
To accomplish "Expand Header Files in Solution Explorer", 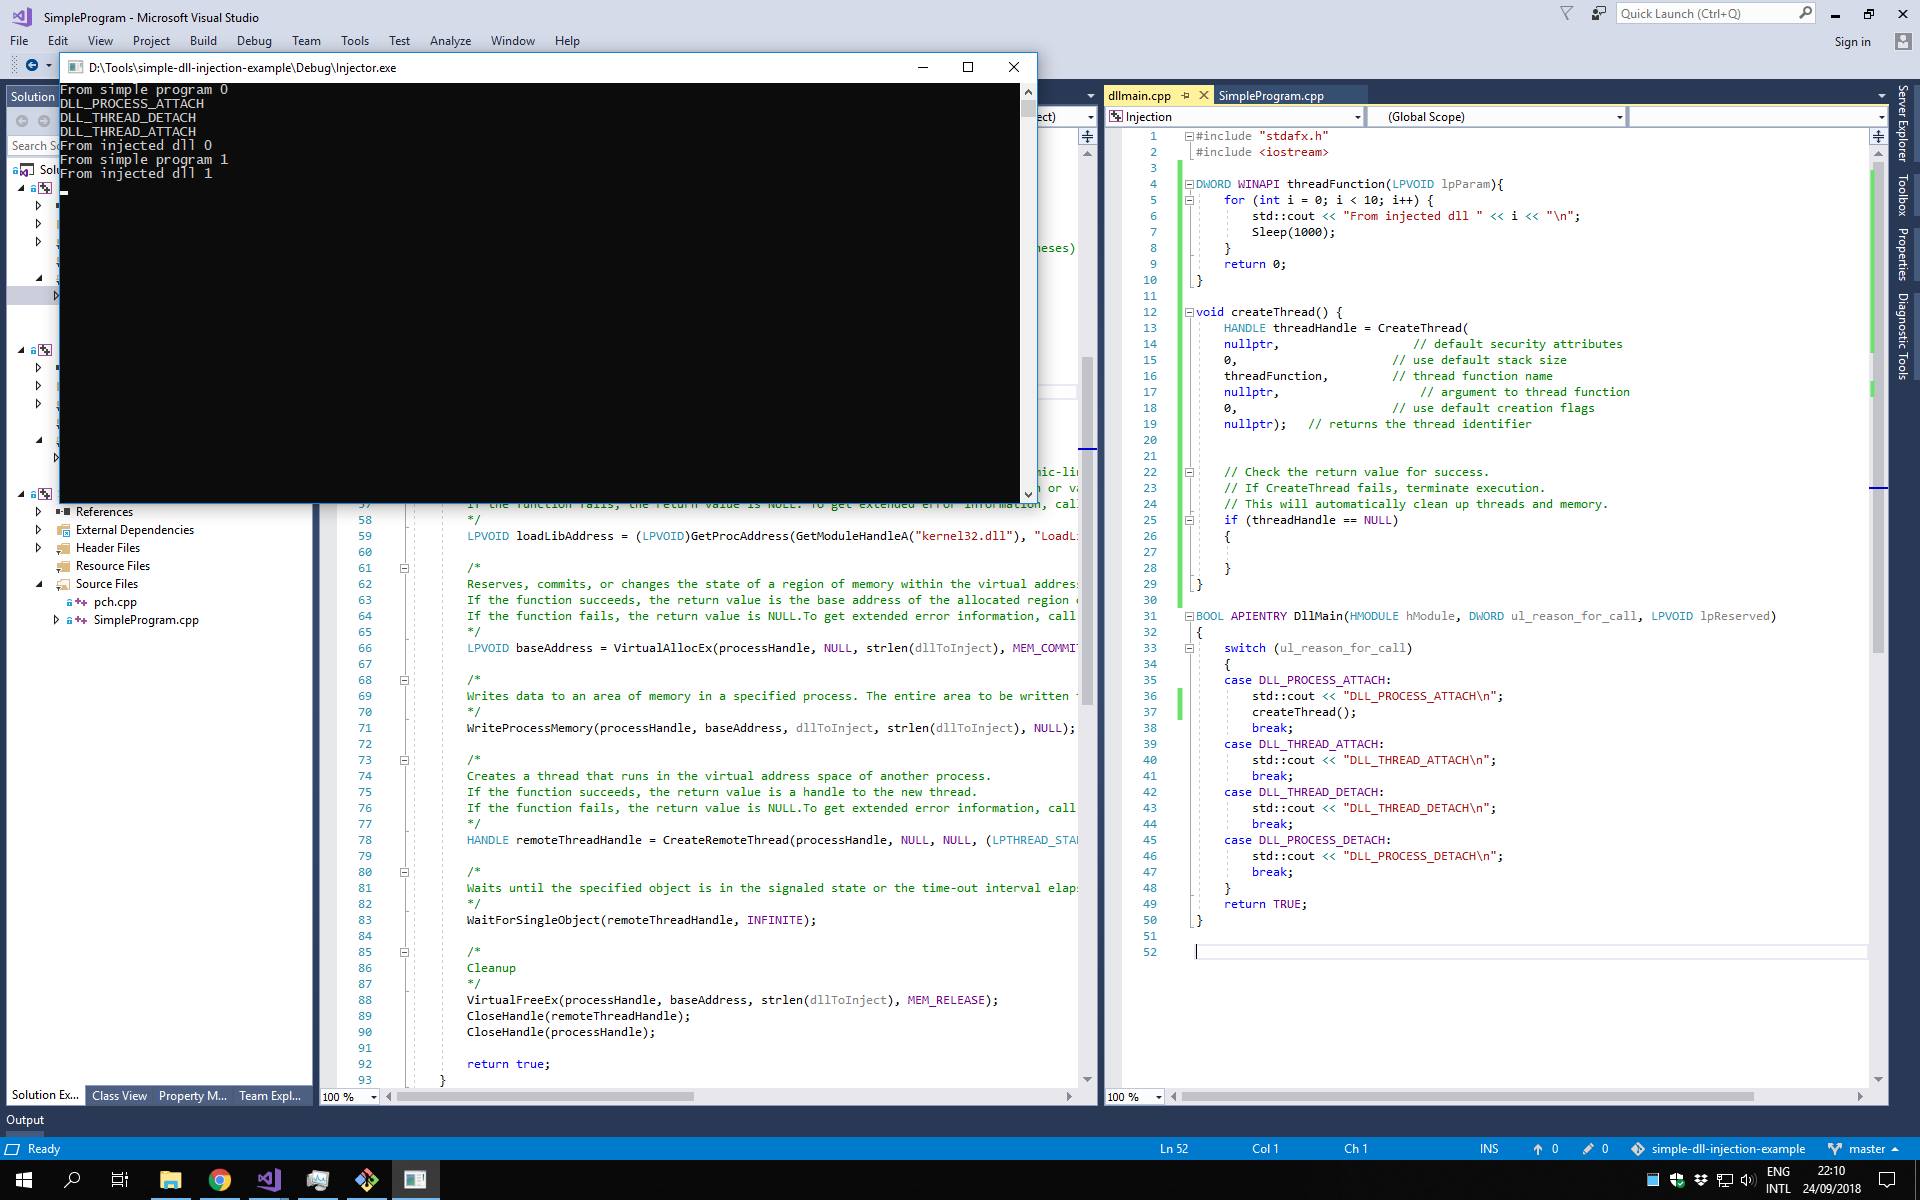I will point(39,547).
